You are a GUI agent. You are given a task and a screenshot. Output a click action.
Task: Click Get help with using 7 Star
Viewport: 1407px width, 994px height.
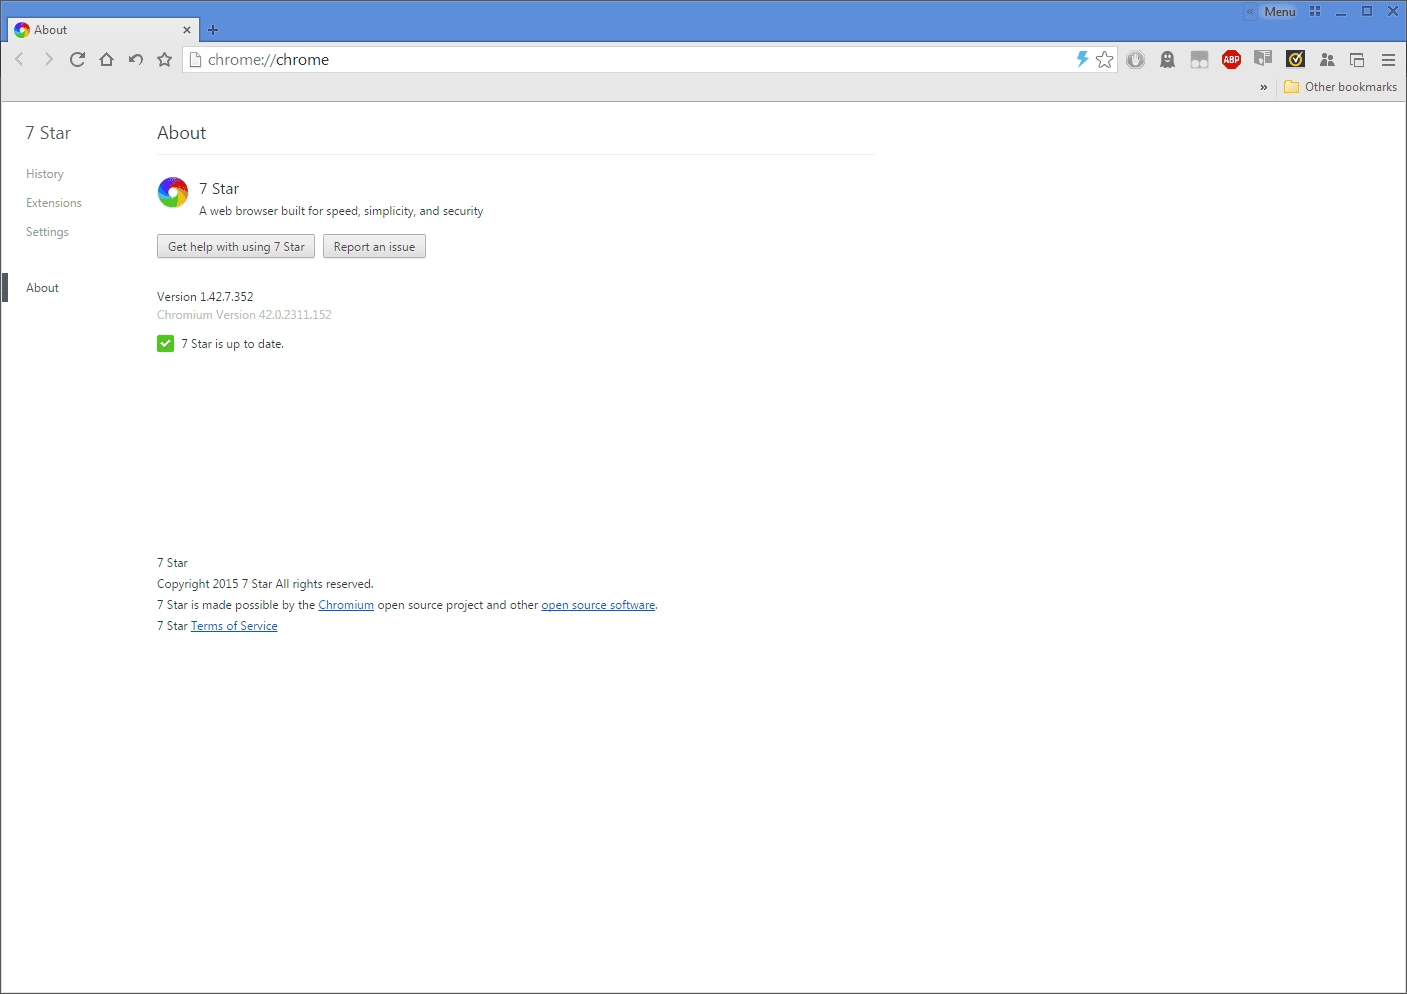tap(236, 246)
